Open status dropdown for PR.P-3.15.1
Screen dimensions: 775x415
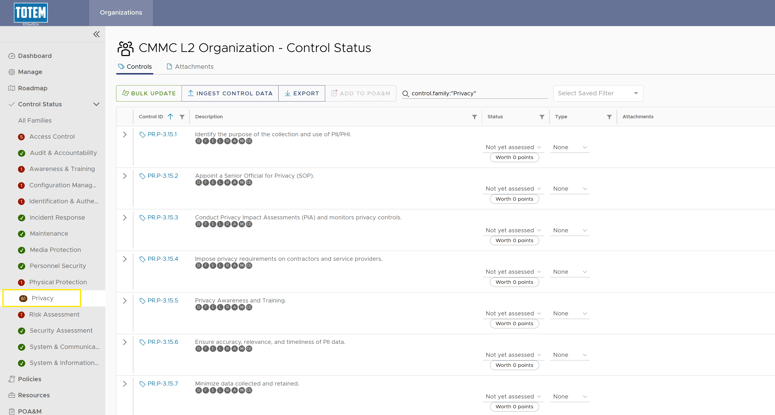point(513,147)
